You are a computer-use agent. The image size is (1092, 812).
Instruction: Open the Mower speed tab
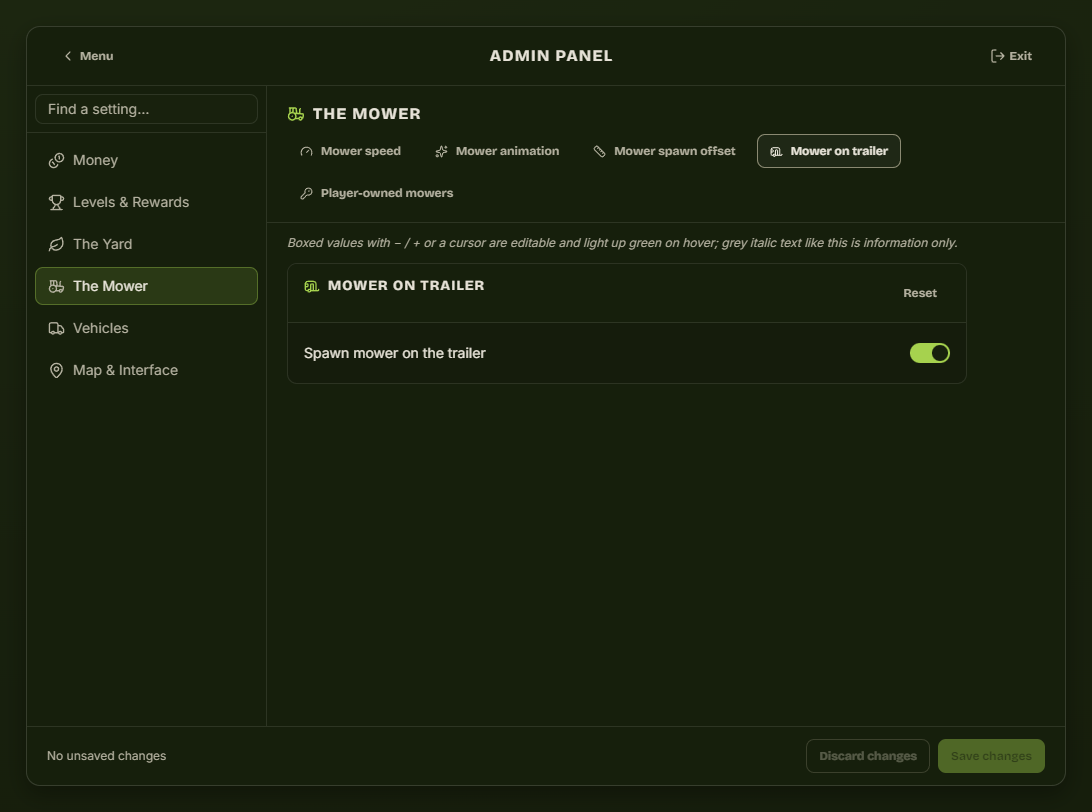[x=350, y=151]
